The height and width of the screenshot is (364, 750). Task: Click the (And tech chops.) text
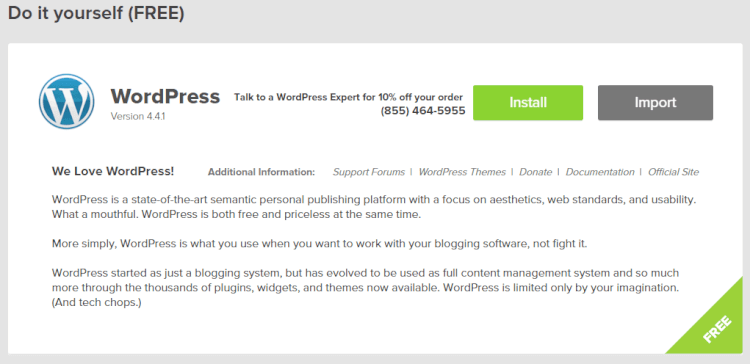[97, 303]
